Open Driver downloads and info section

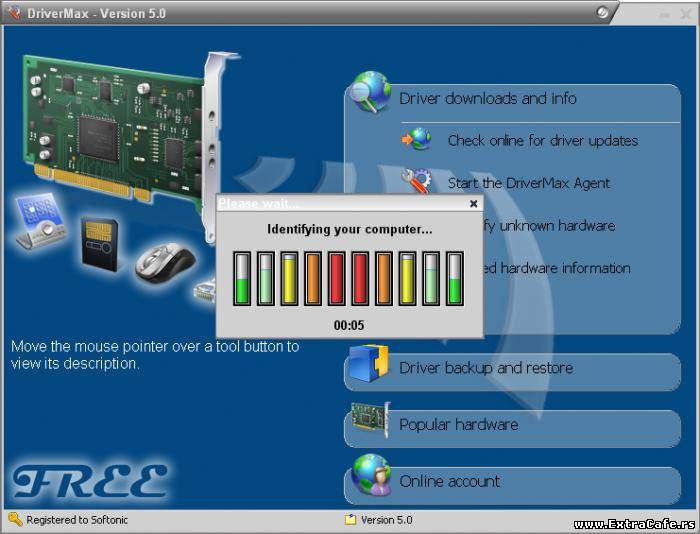[x=488, y=98]
